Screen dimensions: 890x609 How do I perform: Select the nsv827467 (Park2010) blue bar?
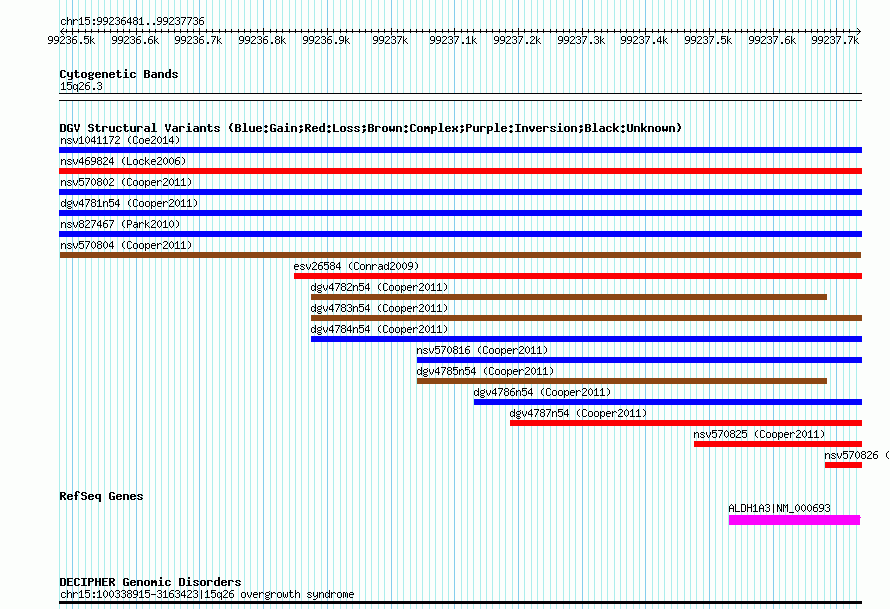460,234
